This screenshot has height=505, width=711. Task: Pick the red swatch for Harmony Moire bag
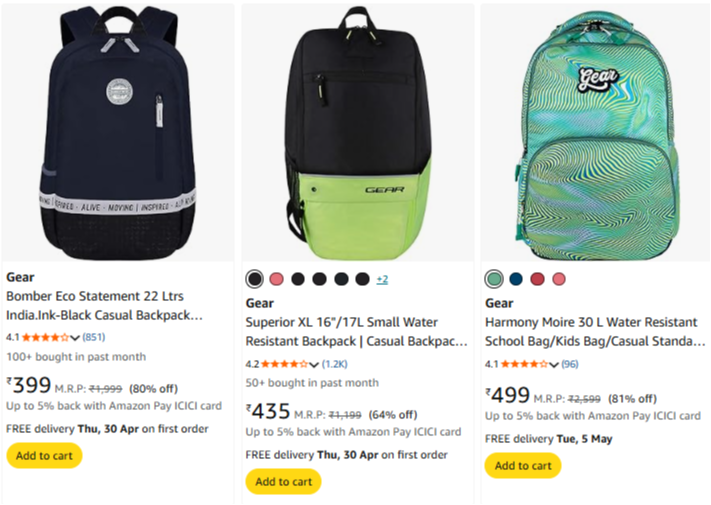click(x=538, y=279)
